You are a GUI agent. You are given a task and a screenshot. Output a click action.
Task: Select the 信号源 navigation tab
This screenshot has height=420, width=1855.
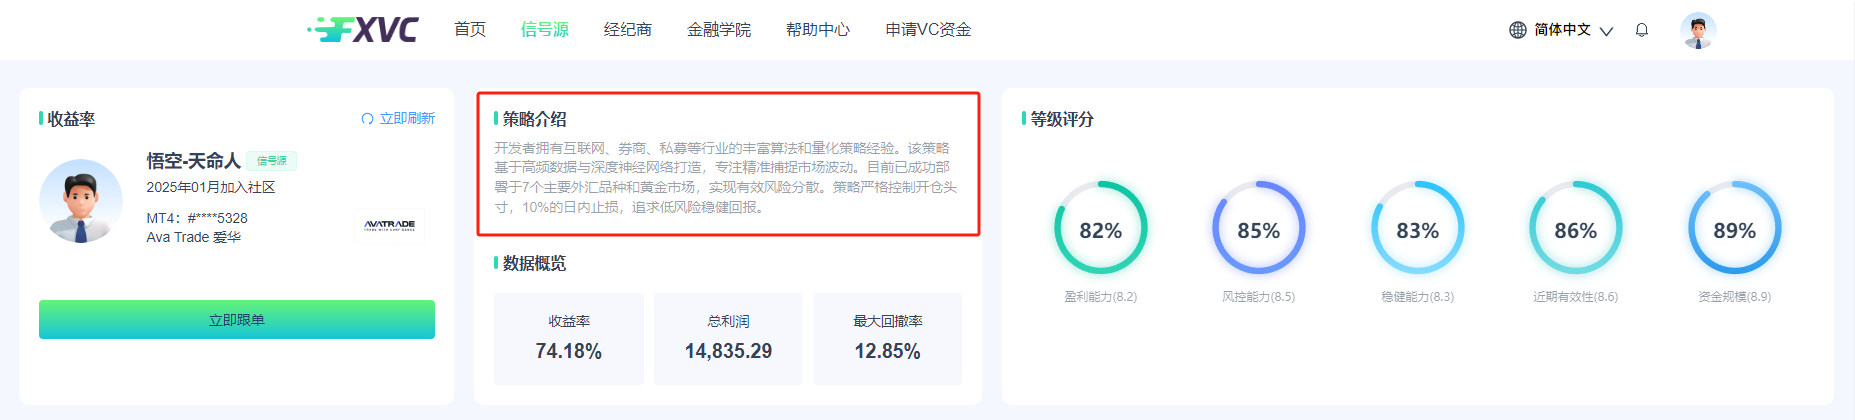(x=544, y=30)
